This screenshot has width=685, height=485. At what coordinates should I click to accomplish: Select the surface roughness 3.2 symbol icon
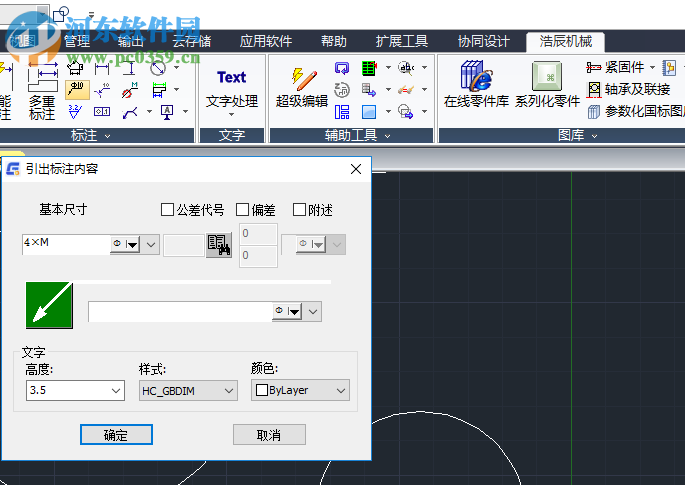[75, 112]
